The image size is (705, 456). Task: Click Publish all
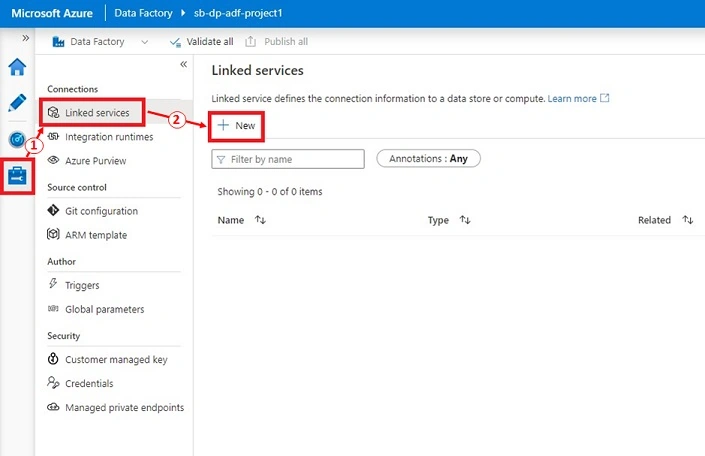[x=277, y=42]
